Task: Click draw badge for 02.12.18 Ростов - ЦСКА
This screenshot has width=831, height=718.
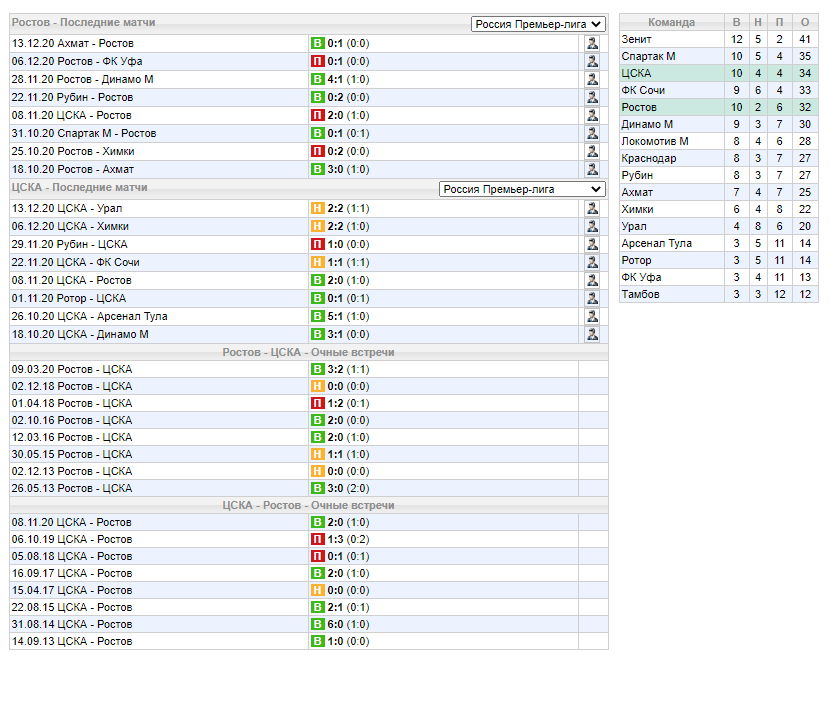Action: 317,386
